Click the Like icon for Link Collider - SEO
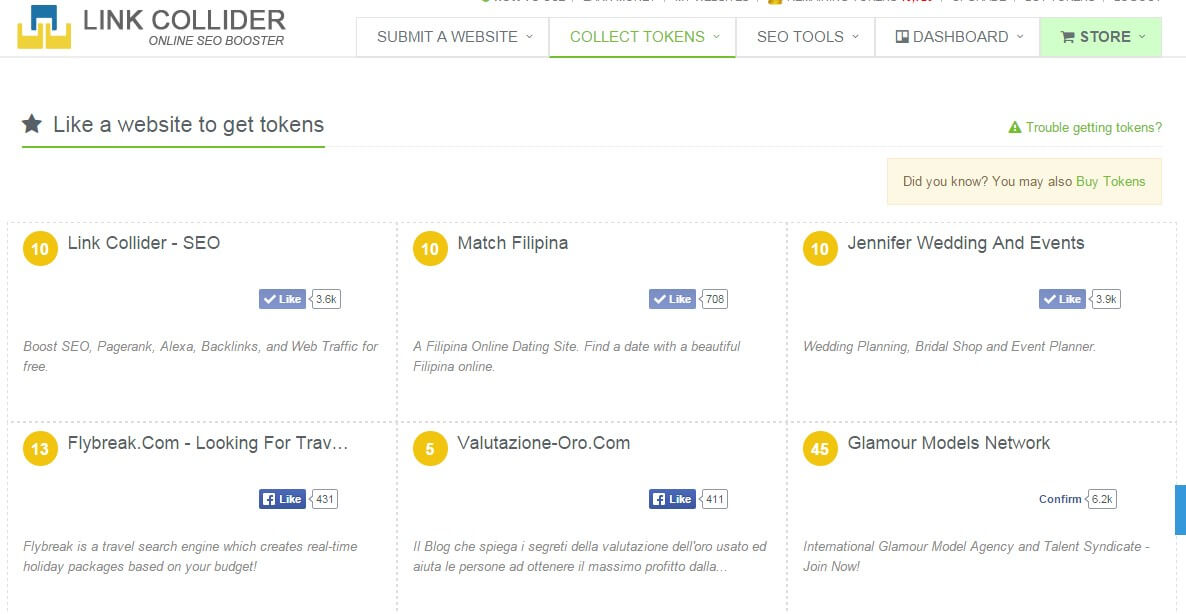The height and width of the screenshot is (614, 1186). point(271,298)
